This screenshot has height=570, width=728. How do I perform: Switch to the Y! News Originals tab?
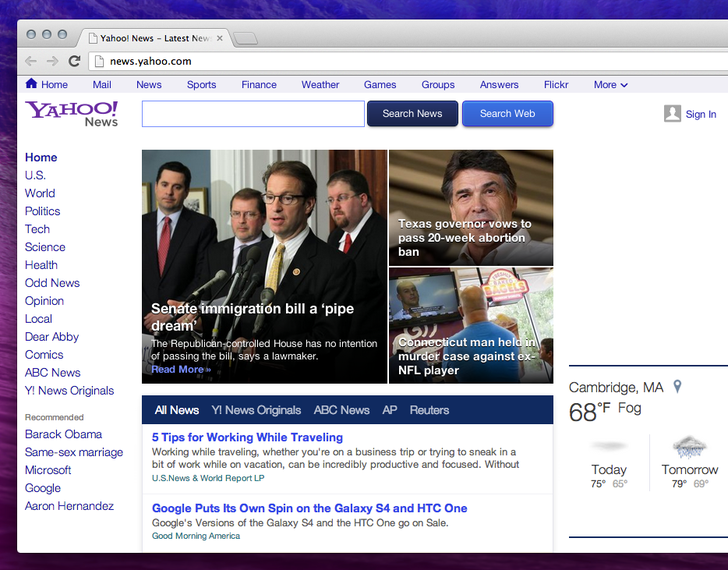(256, 410)
